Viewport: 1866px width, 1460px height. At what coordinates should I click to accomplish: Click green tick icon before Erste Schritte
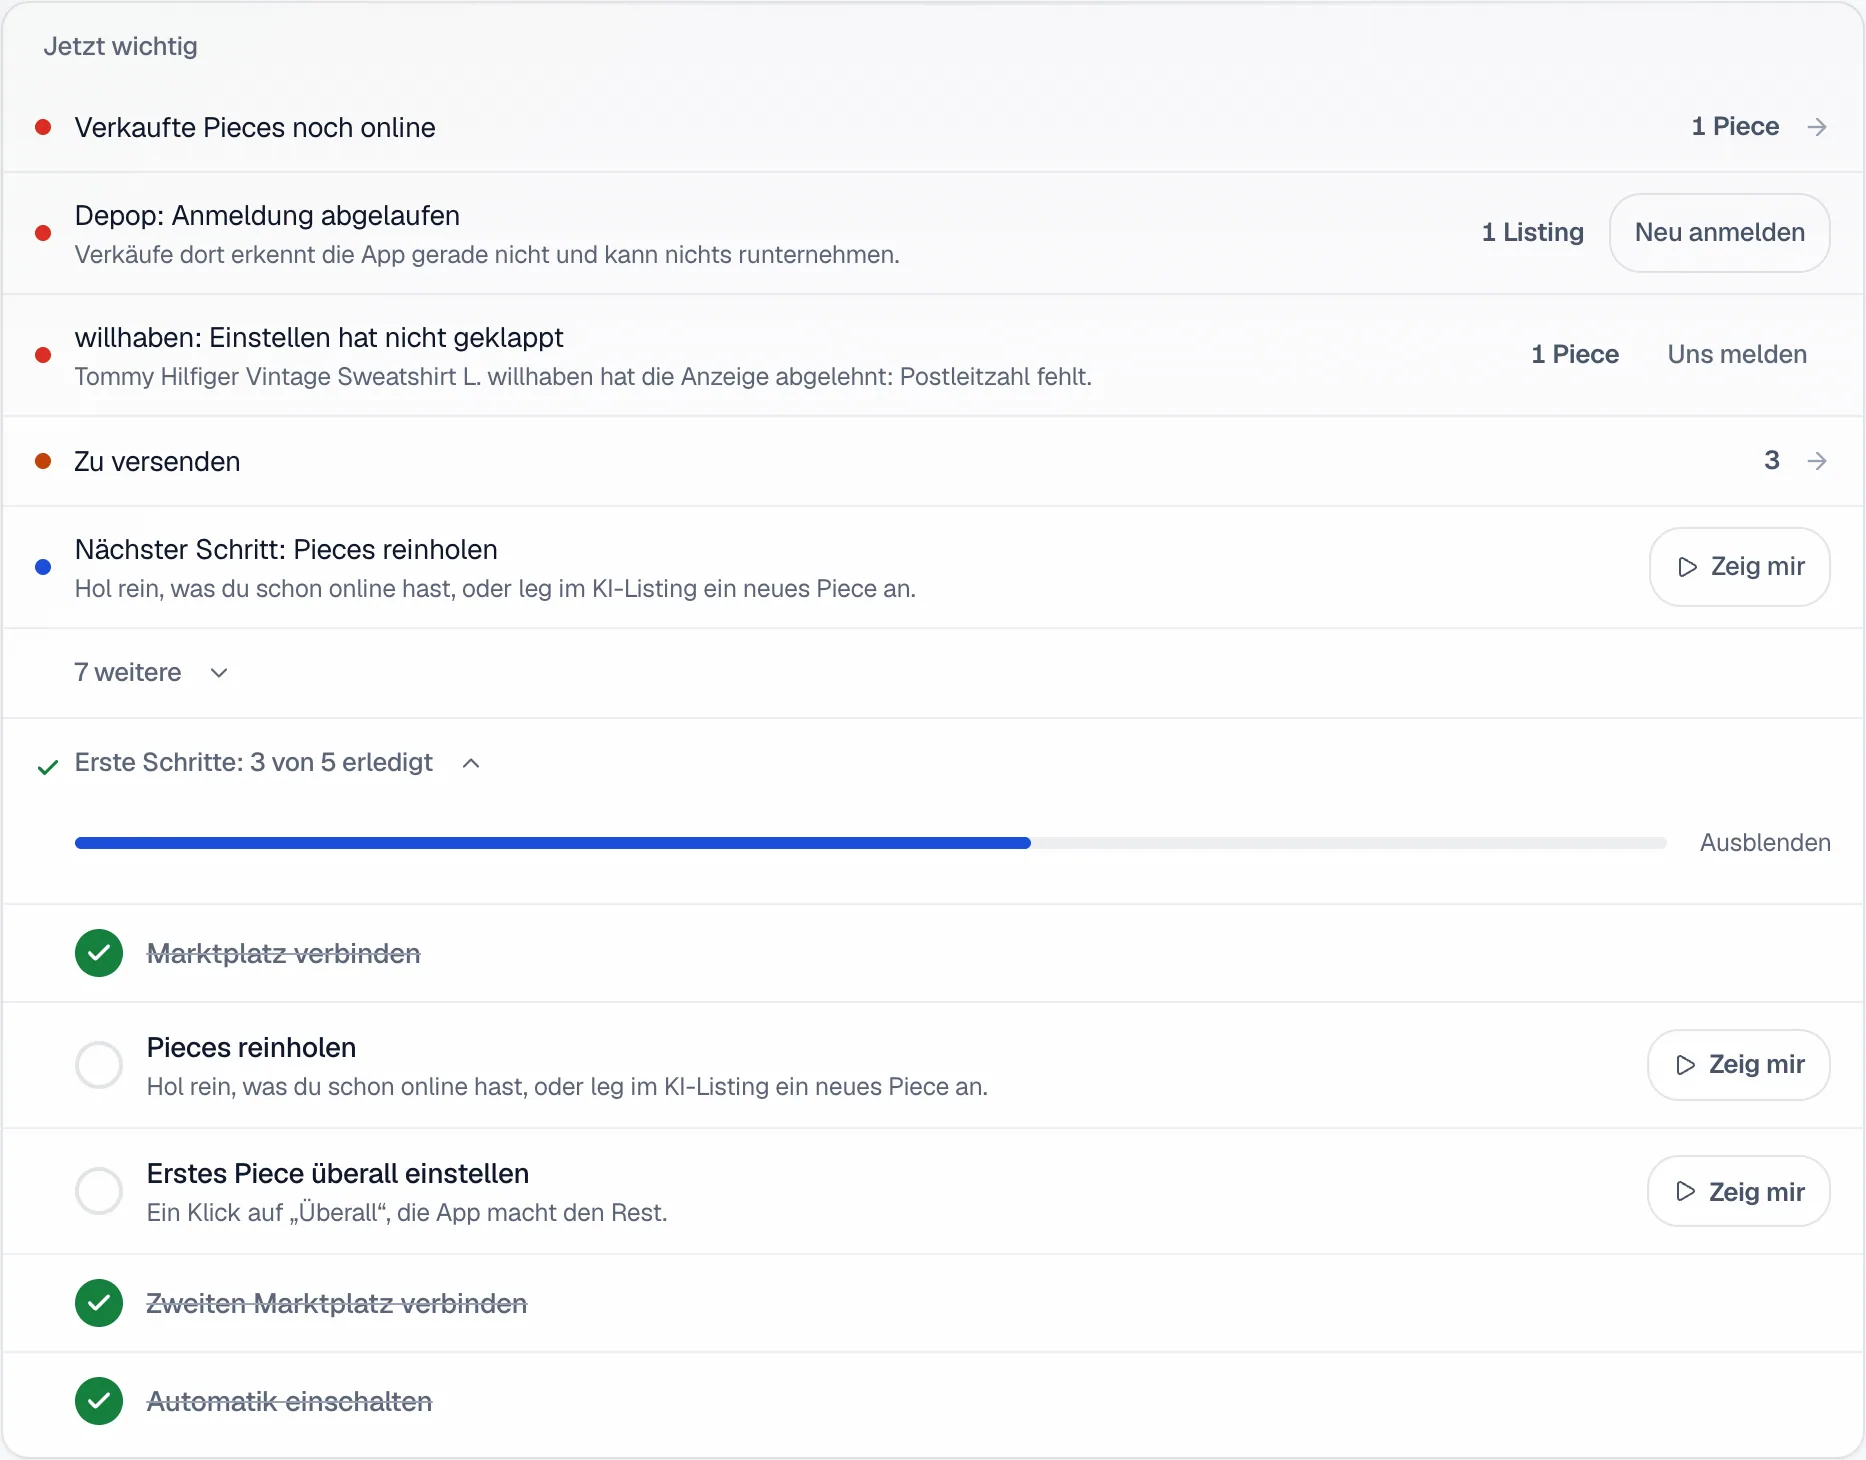pyautogui.click(x=47, y=767)
